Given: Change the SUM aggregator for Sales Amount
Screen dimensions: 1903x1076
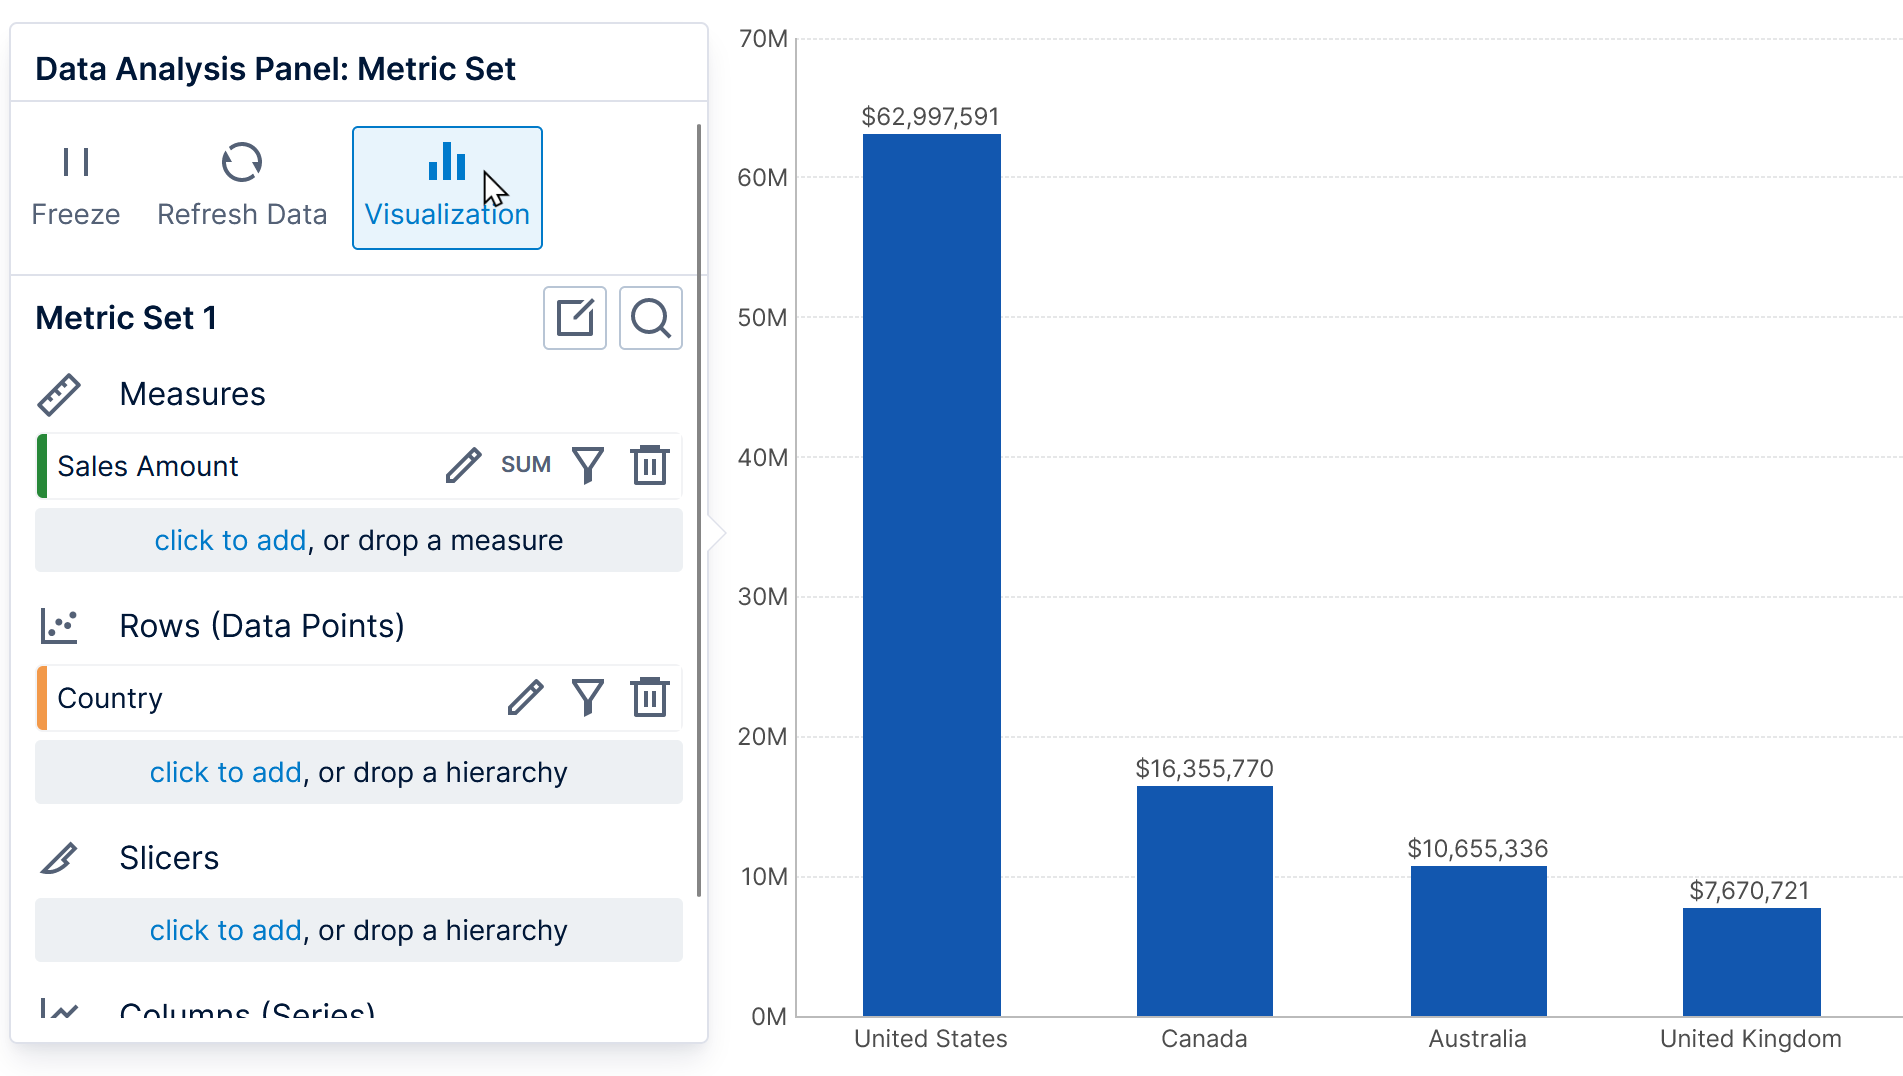Looking at the screenshot, I should coord(525,466).
